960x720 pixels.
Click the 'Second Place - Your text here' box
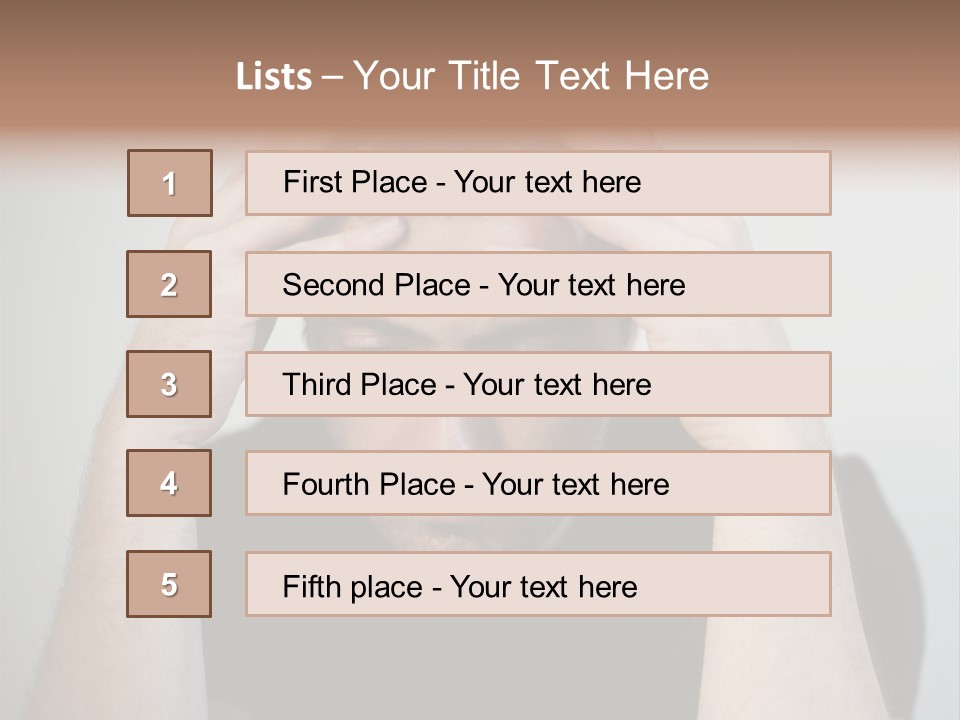click(538, 284)
